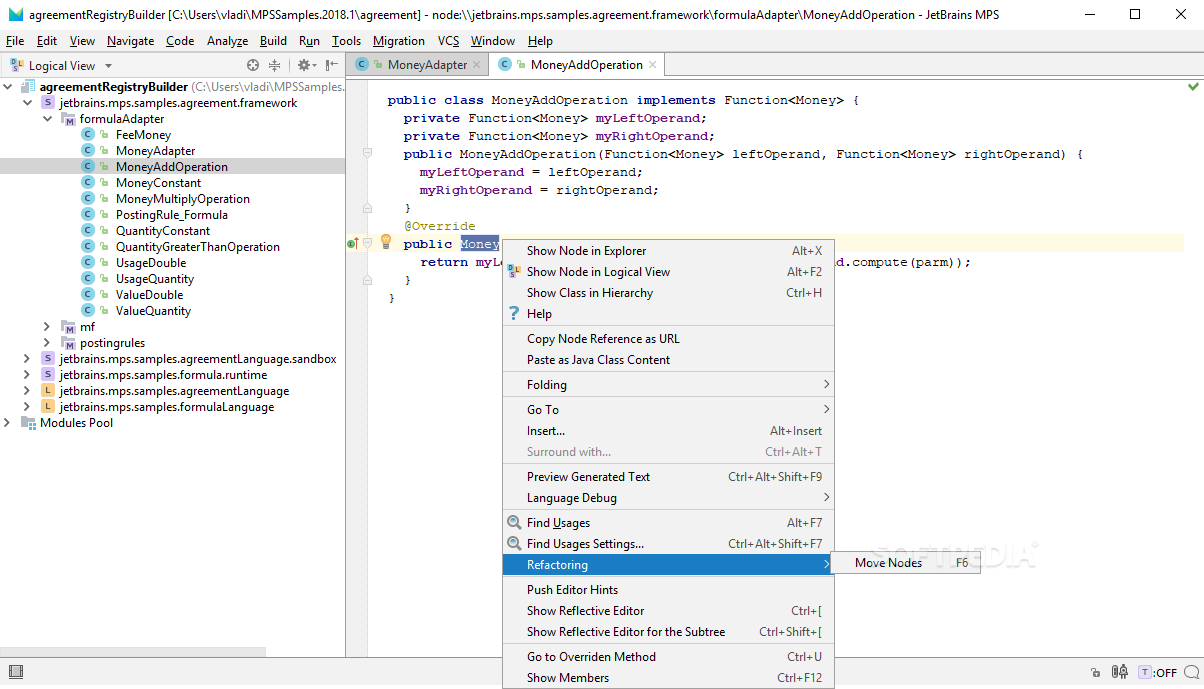Expand the agreementLanguage.sandbox node
Viewport: 1204px width, 689px height.
(x=28, y=359)
